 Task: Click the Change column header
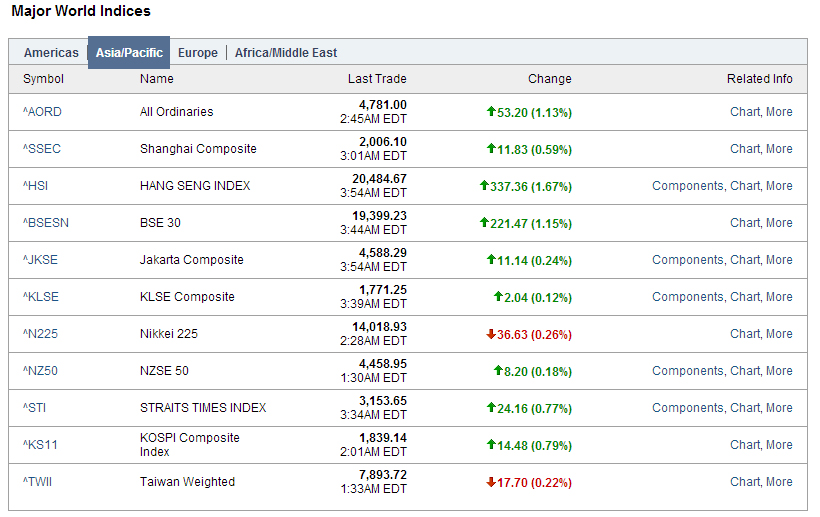coord(550,79)
